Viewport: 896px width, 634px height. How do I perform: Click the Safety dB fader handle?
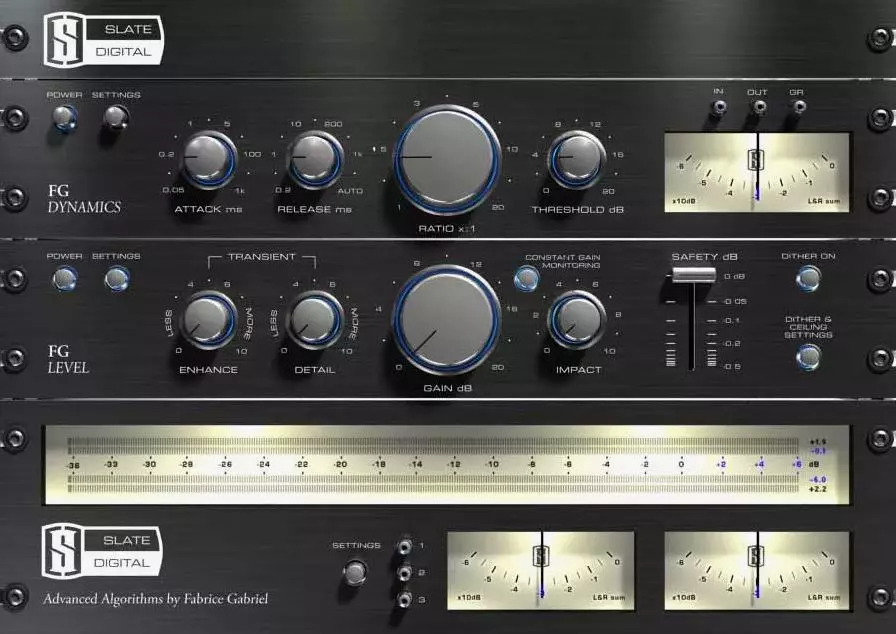pyautogui.click(x=692, y=274)
